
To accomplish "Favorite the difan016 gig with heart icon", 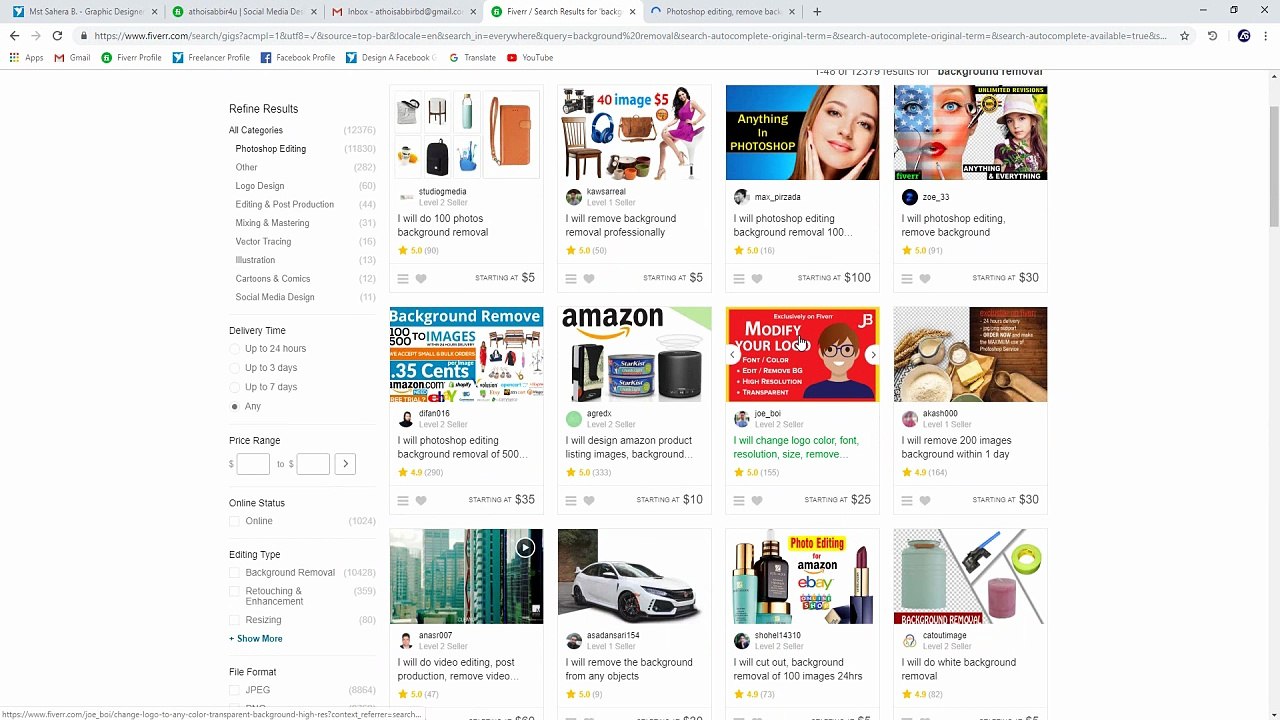I will click(421, 501).
